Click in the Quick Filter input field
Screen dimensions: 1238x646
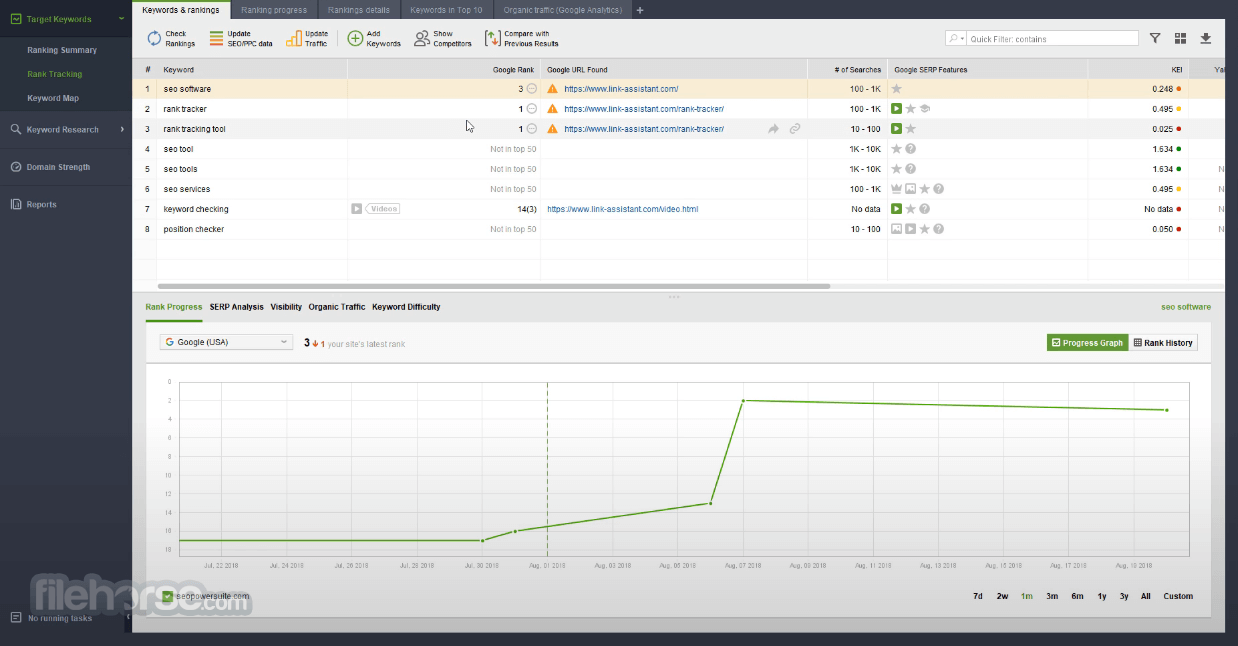(1052, 38)
